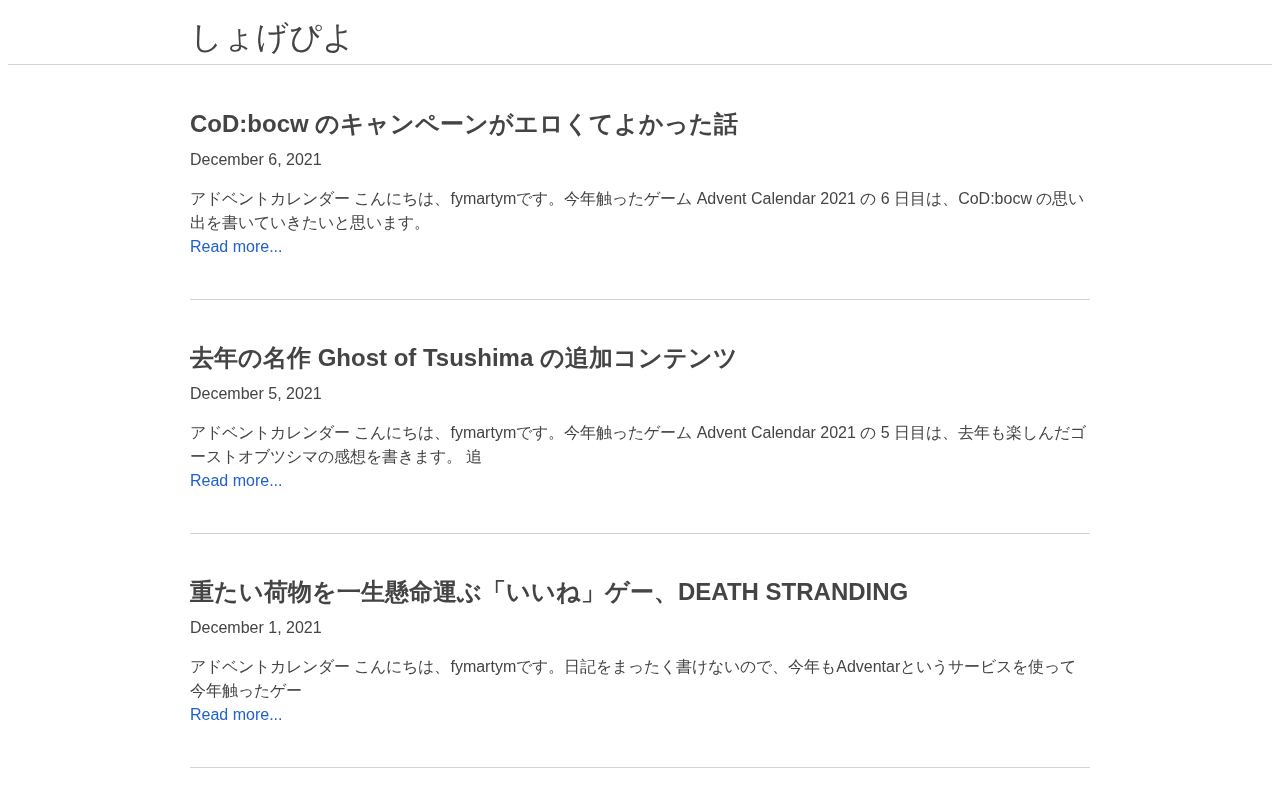1280x800 pixels.
Task: Click the divider line below the first post
Action: point(640,300)
